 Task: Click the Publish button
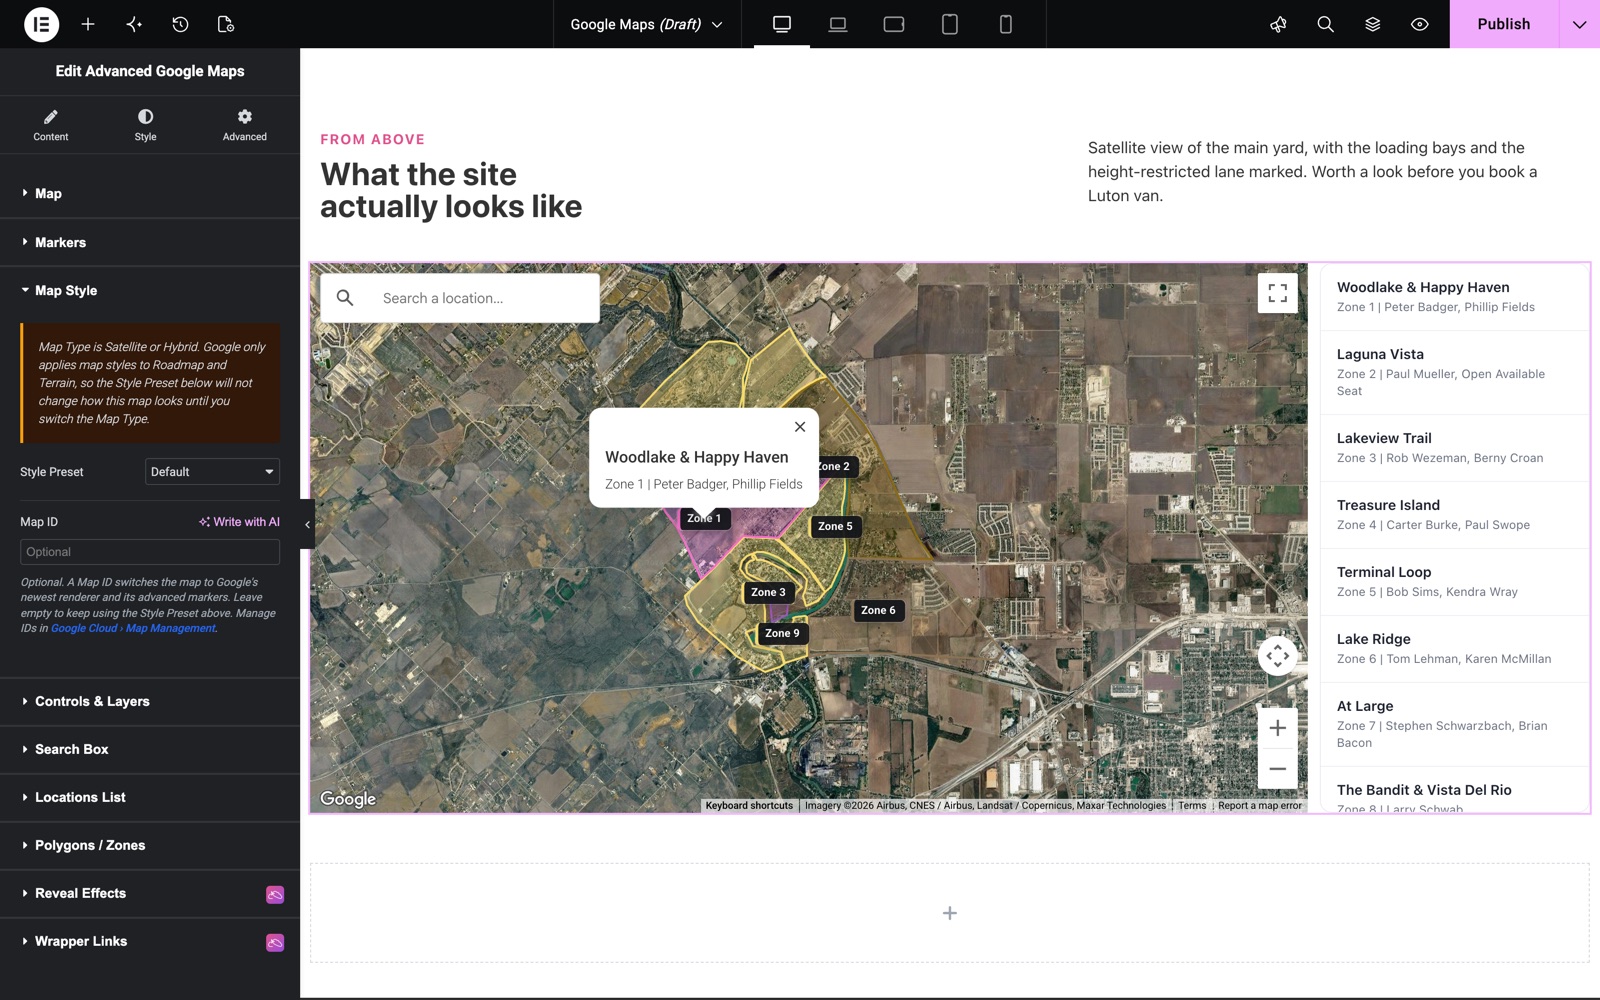[x=1504, y=24]
